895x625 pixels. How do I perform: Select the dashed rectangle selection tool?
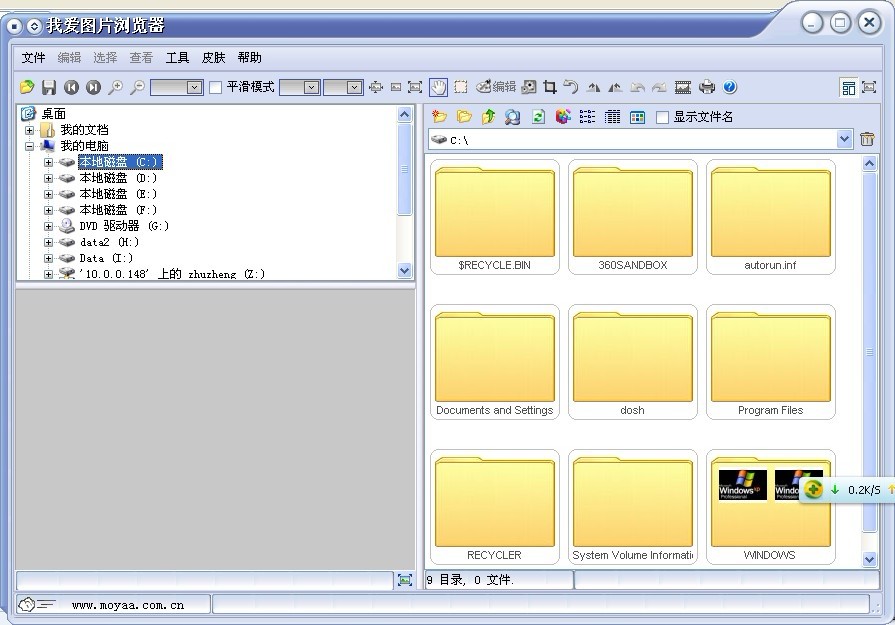(x=461, y=87)
